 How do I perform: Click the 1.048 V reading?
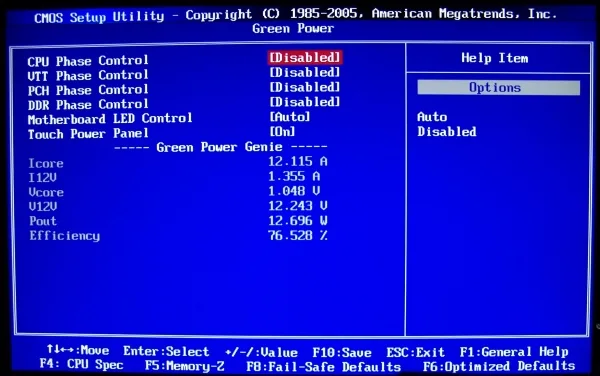(x=294, y=191)
